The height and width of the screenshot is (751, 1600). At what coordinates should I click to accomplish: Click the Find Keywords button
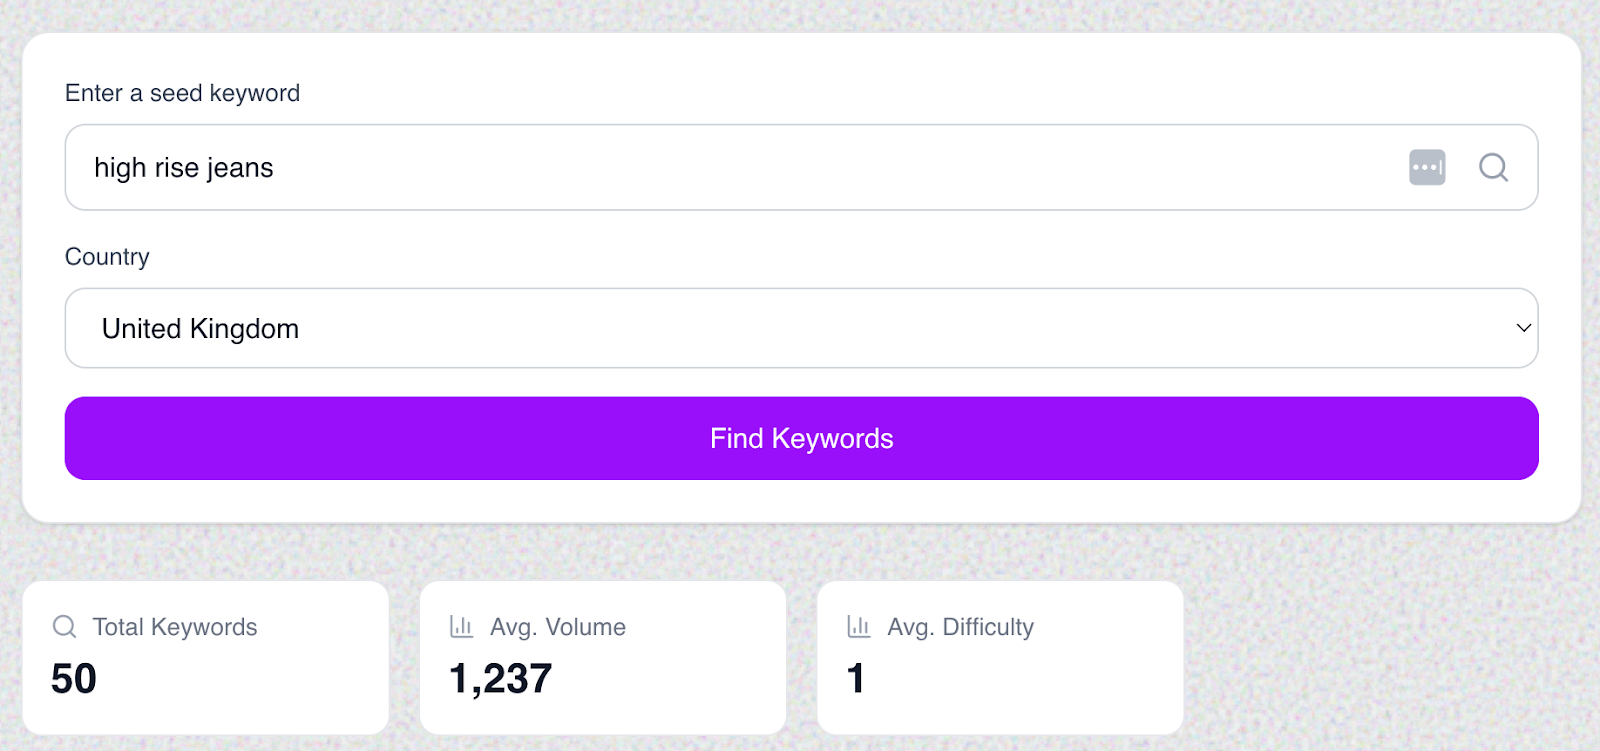pyautogui.click(x=800, y=438)
